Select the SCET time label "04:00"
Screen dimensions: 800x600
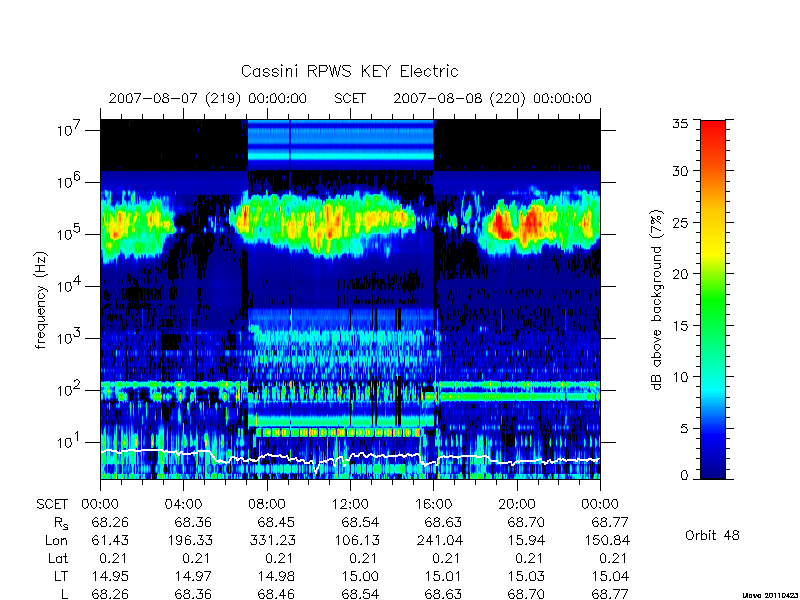(183, 505)
